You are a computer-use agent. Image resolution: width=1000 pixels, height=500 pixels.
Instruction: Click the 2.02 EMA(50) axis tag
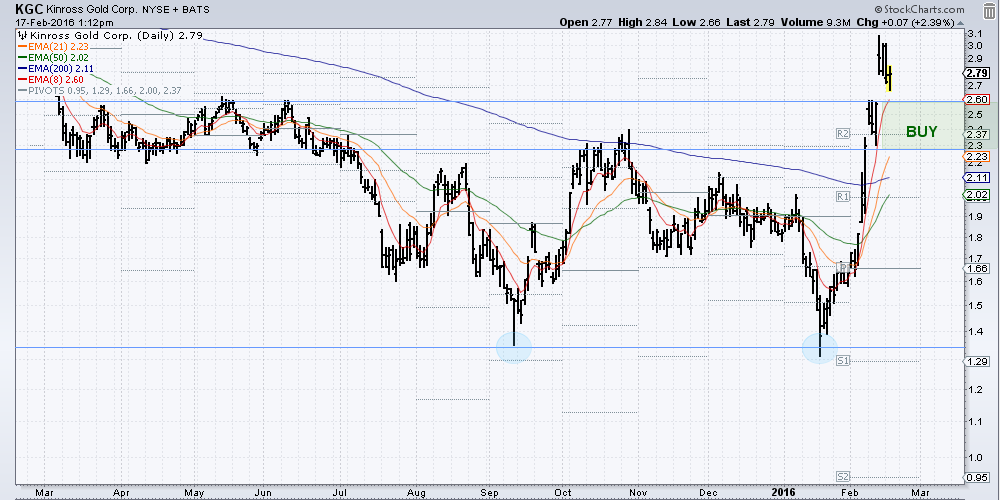point(977,195)
